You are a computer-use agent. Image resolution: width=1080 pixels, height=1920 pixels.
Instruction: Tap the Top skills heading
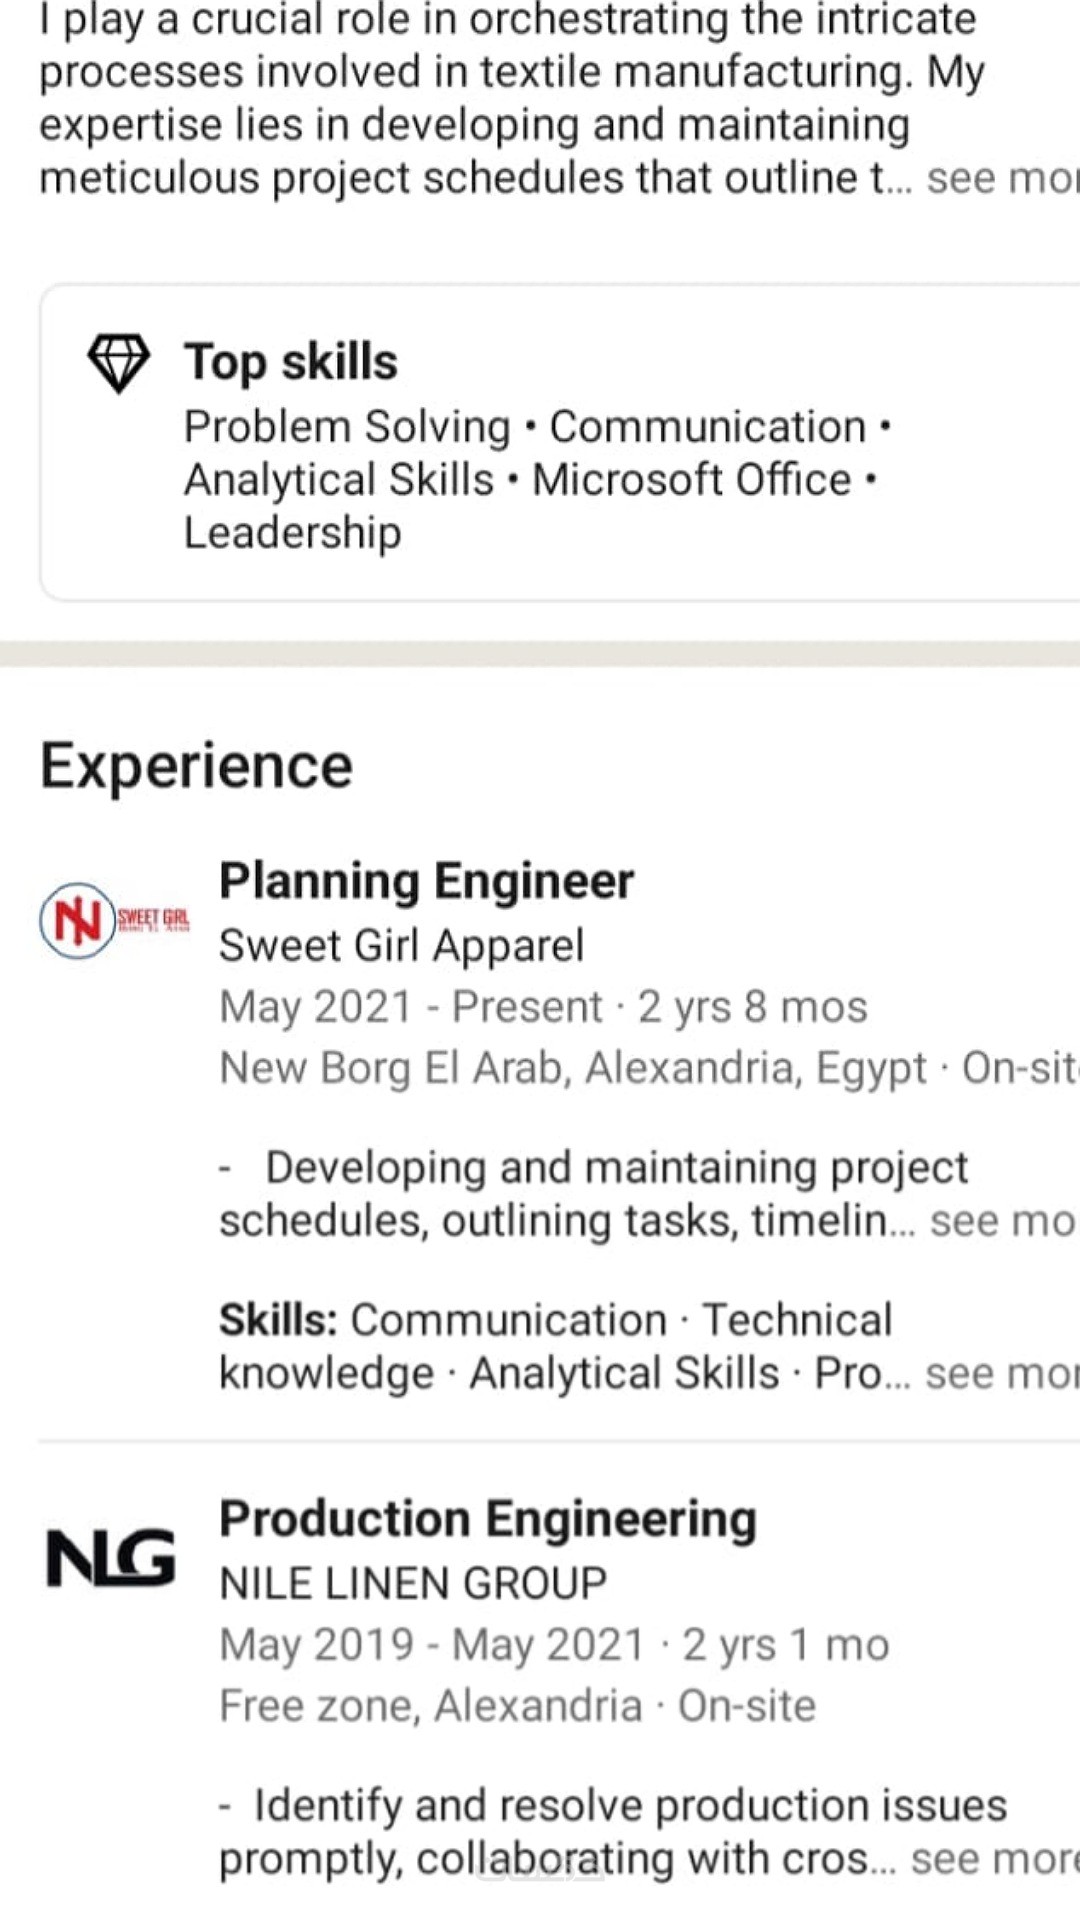pos(291,362)
